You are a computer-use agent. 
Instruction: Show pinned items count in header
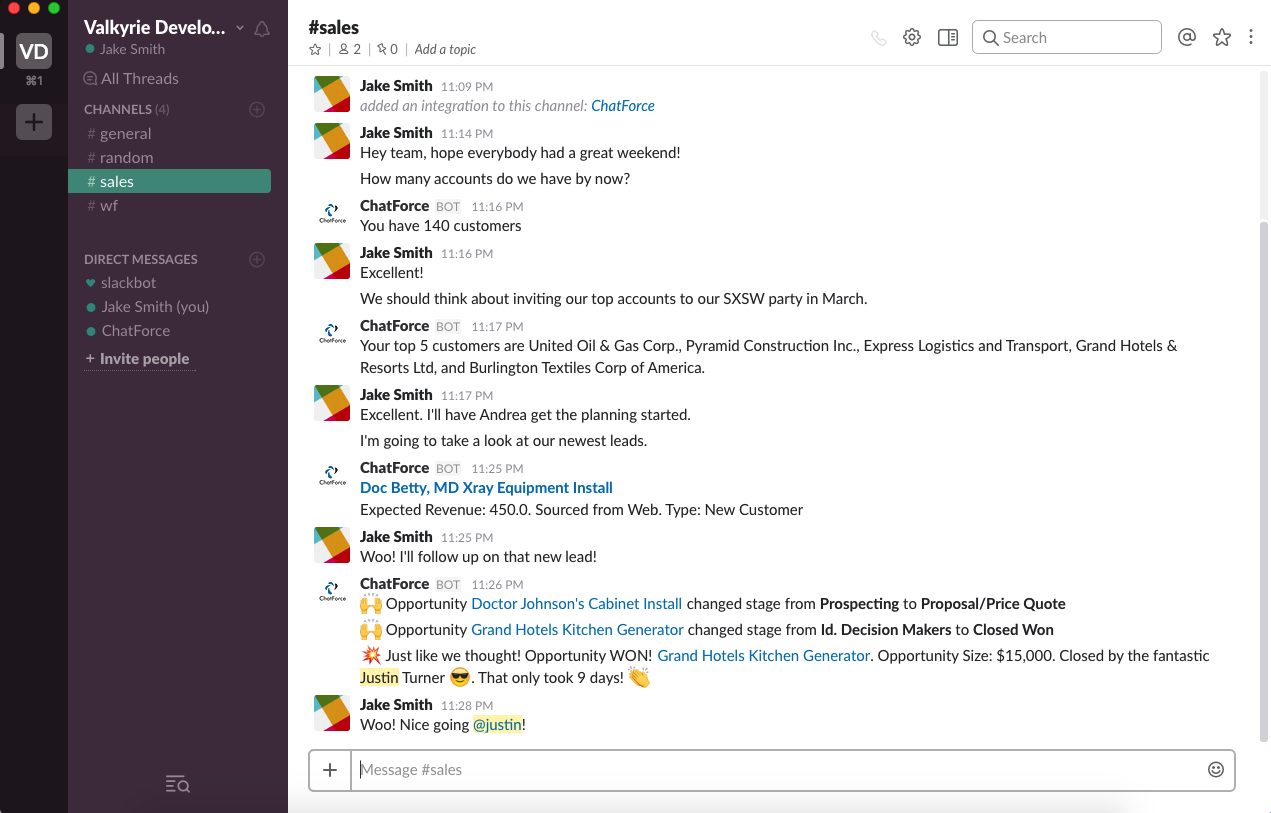[x=387, y=49]
